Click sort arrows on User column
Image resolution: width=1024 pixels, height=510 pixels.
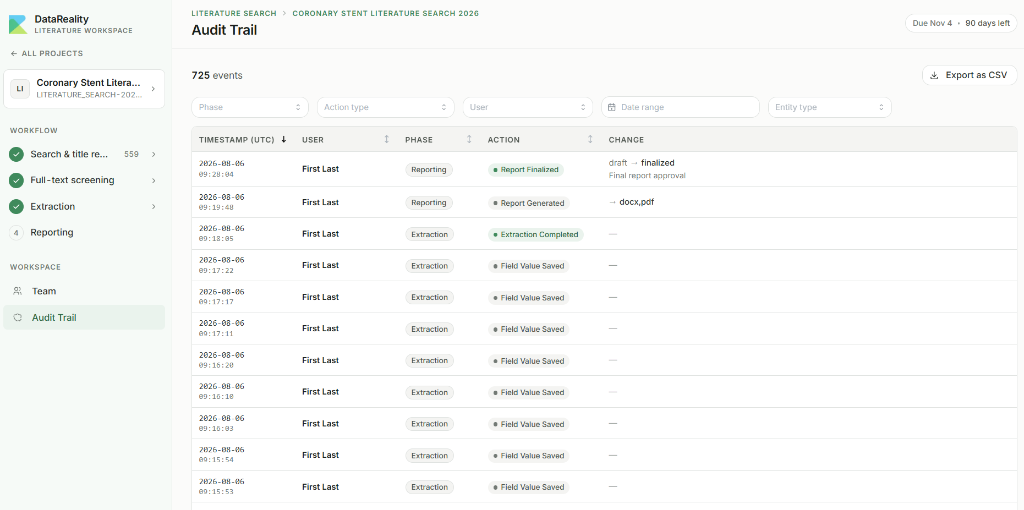click(x=387, y=139)
